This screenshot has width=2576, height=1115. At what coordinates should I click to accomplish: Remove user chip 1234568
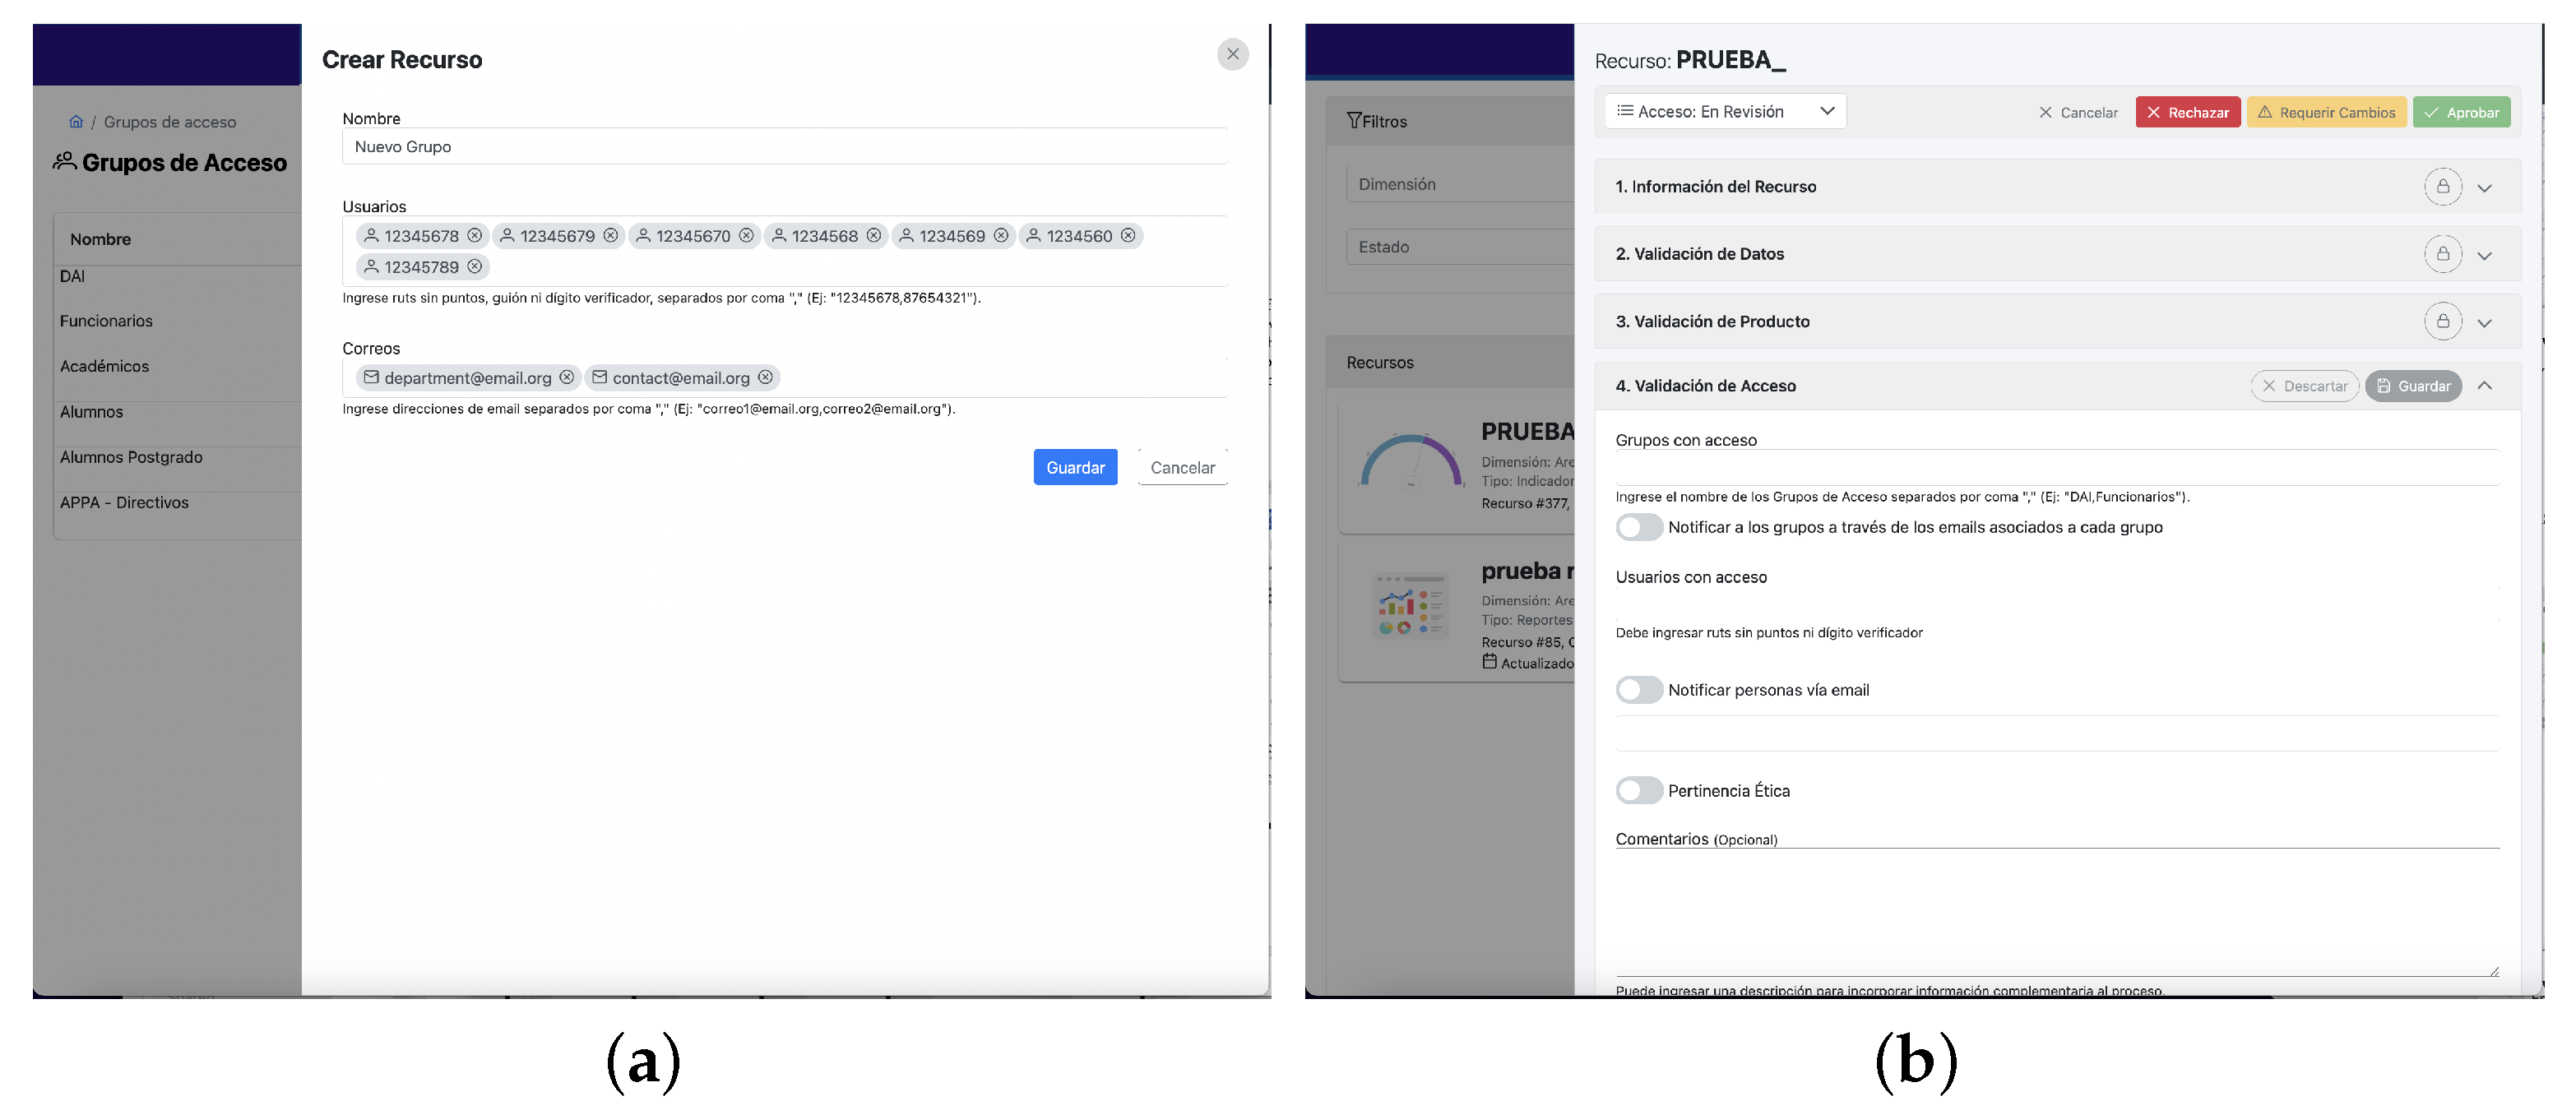click(873, 236)
